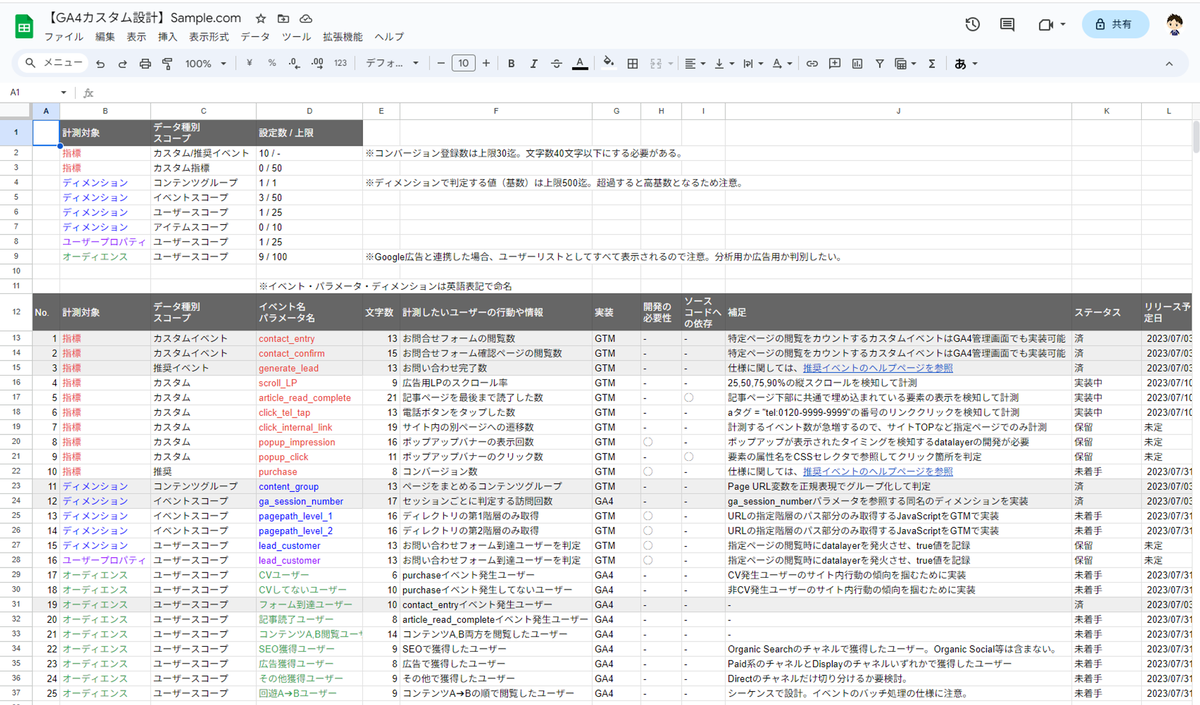Open the text wrapping dropdown
Image resolution: width=1200 pixels, height=705 pixels.
point(753,63)
